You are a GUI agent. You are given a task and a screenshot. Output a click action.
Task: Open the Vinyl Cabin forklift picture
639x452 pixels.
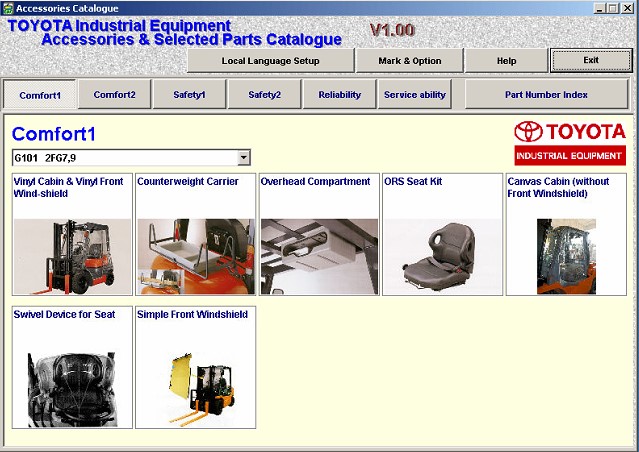[72, 256]
